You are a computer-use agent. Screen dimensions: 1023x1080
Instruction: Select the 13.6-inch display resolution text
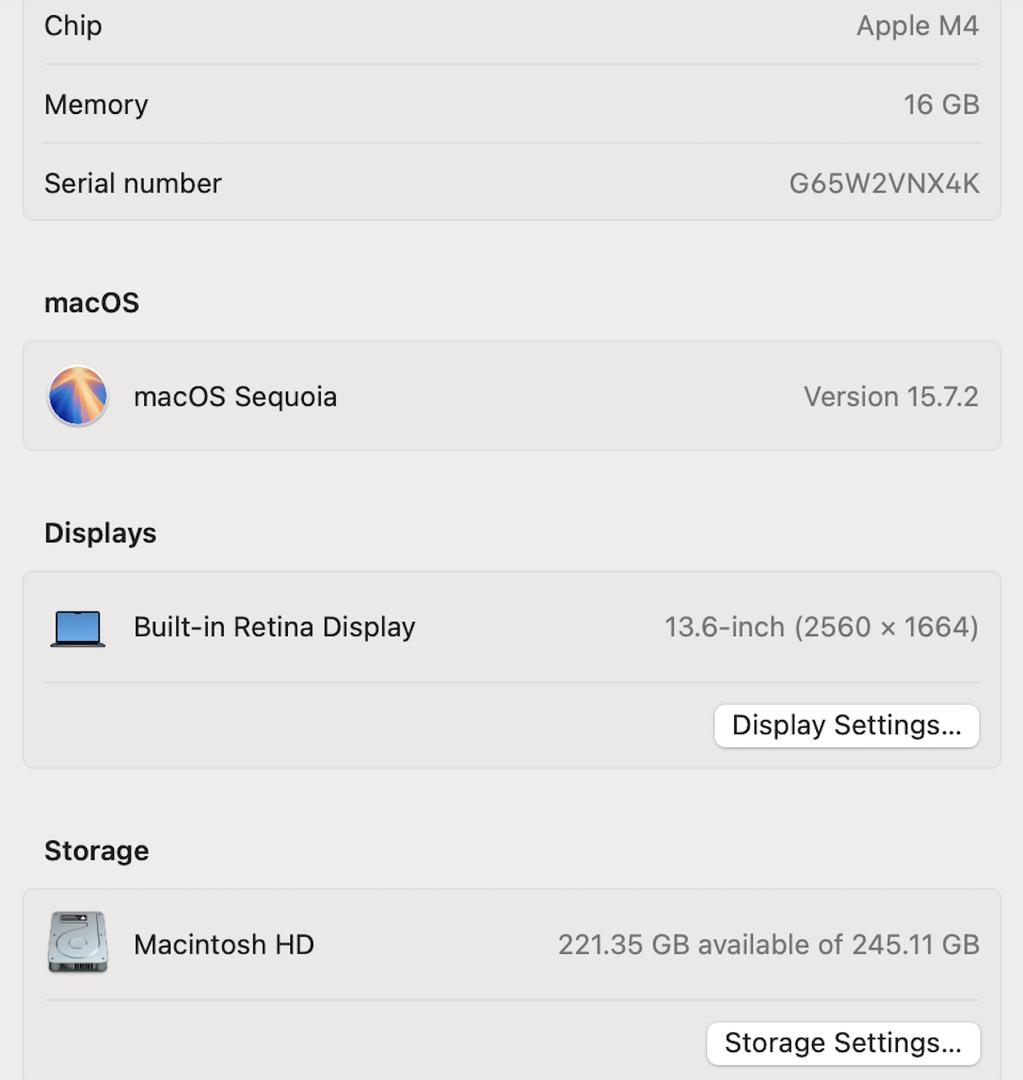tap(821, 627)
